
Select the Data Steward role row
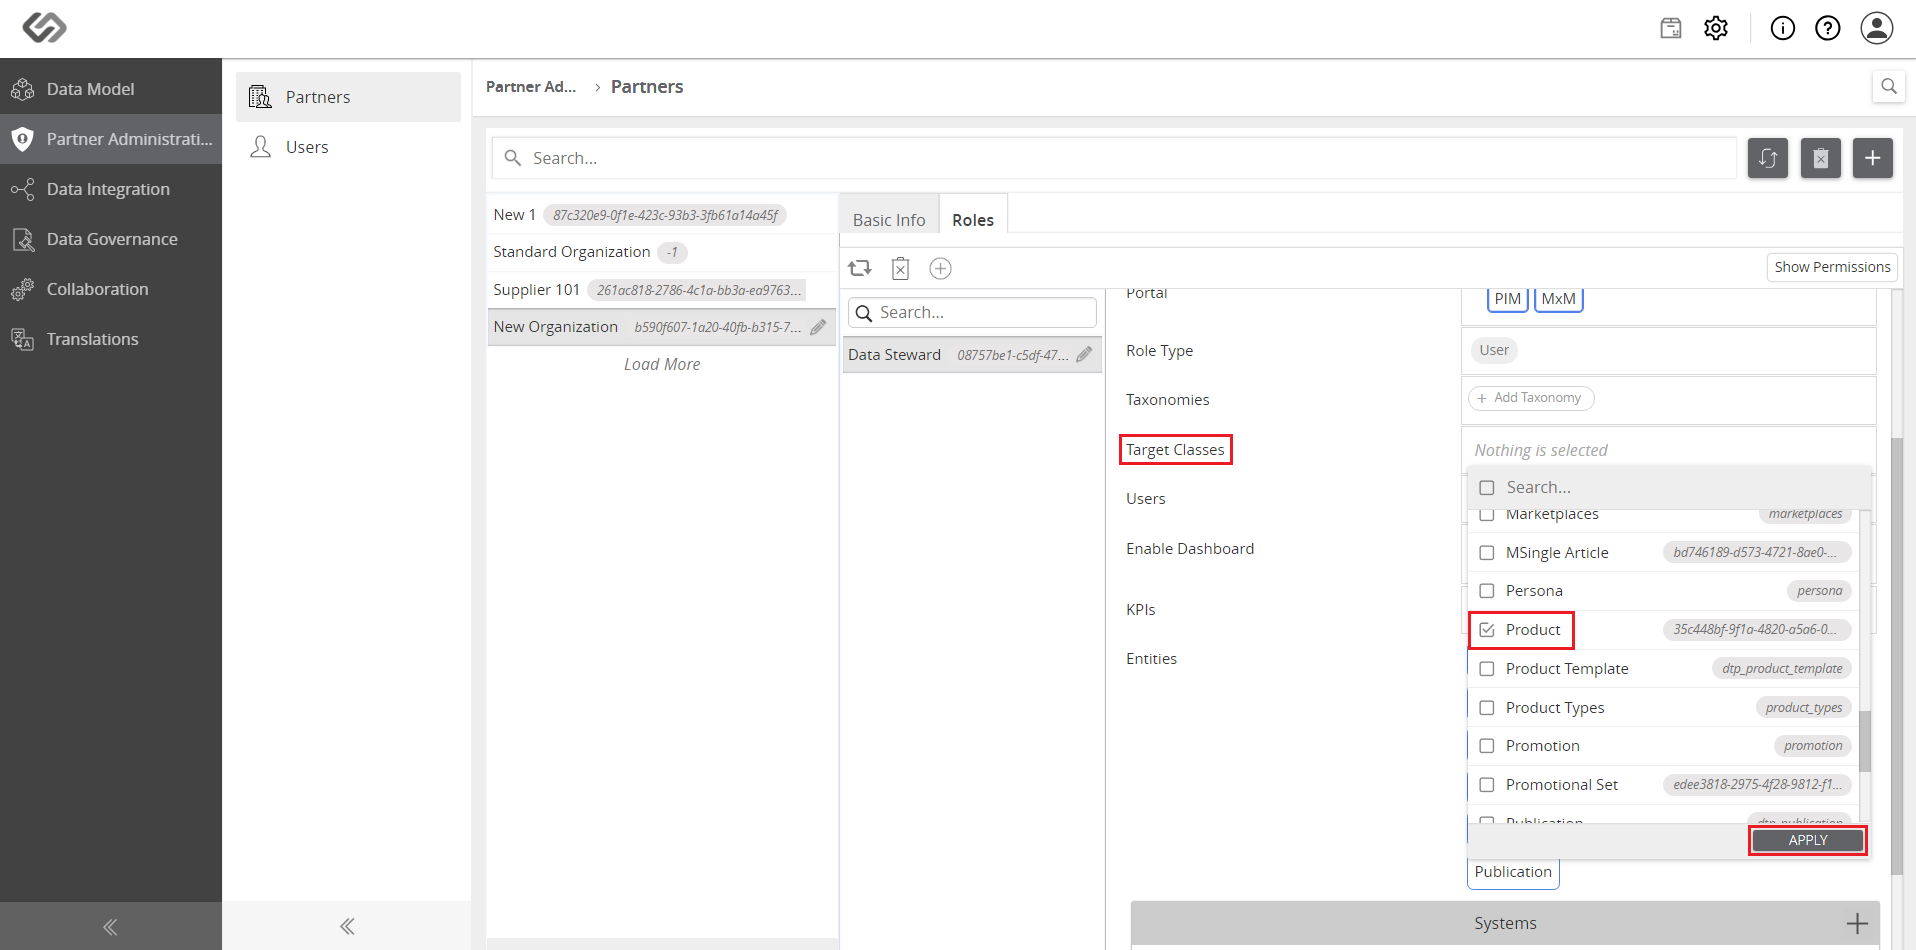point(972,355)
